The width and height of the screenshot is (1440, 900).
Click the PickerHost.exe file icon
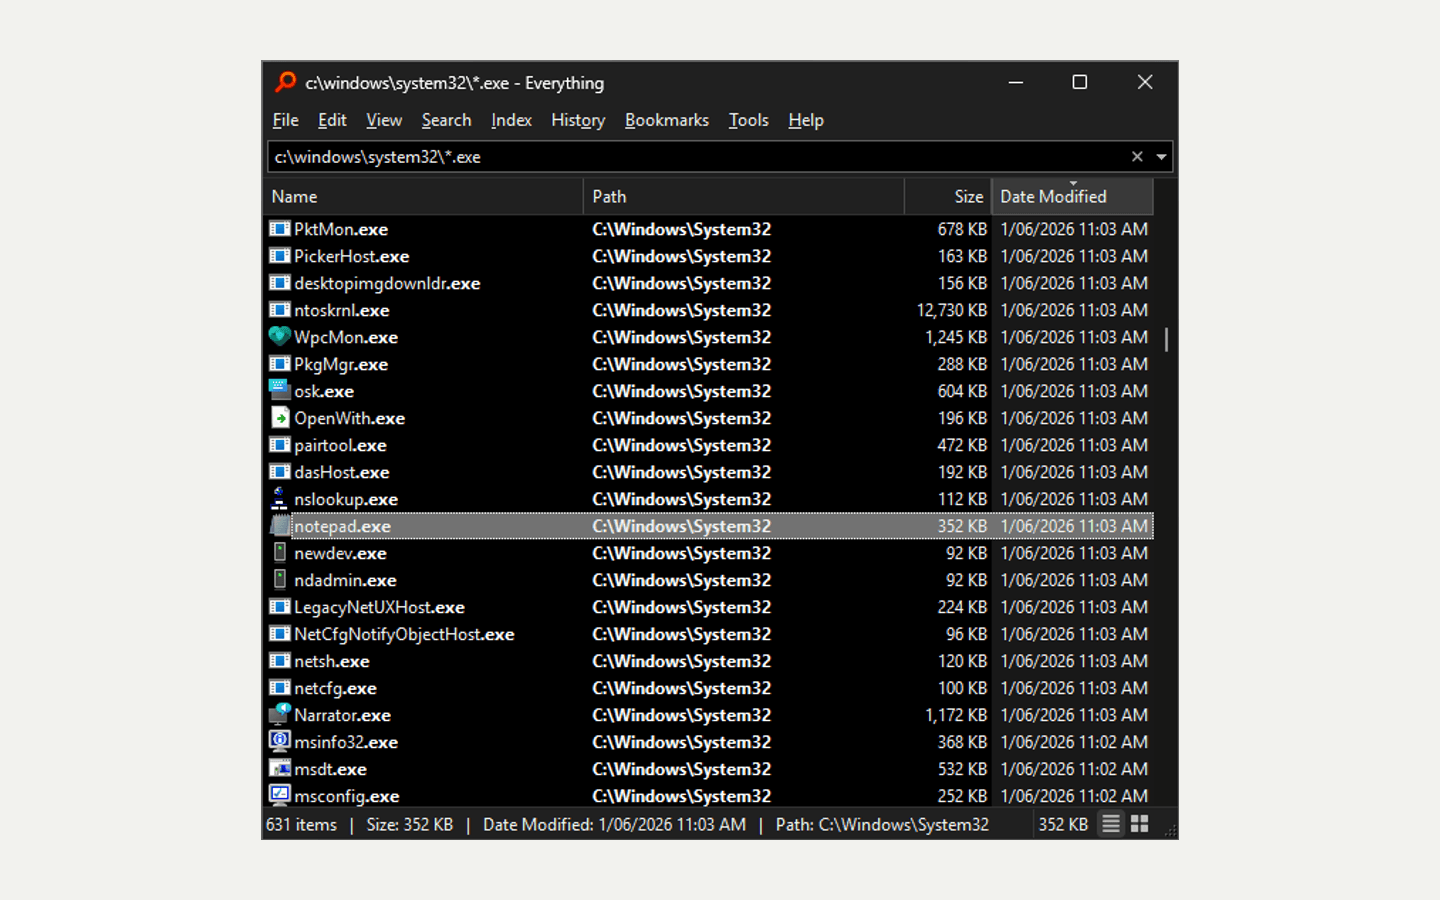(x=280, y=256)
